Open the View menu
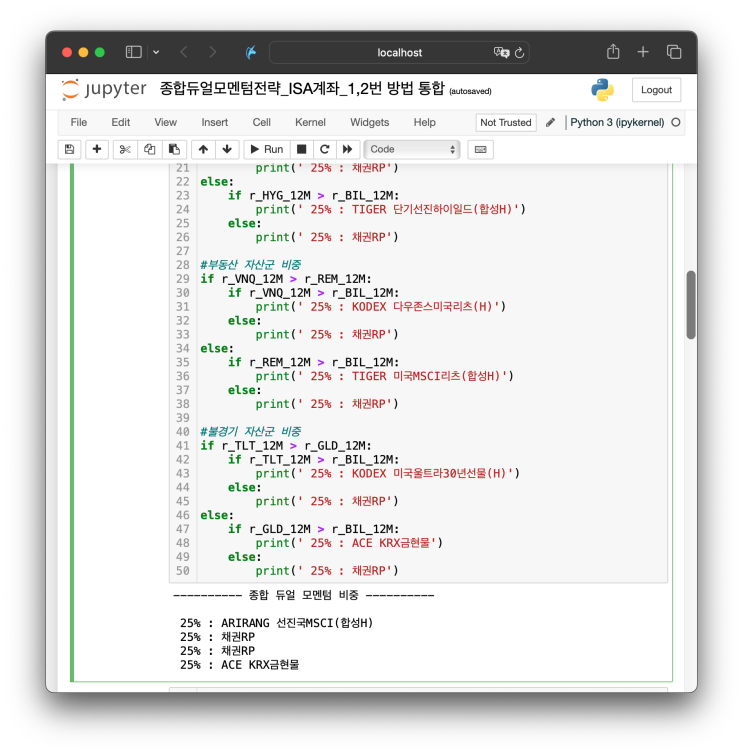The width and height of the screenshot is (743, 753). pyautogui.click(x=166, y=122)
